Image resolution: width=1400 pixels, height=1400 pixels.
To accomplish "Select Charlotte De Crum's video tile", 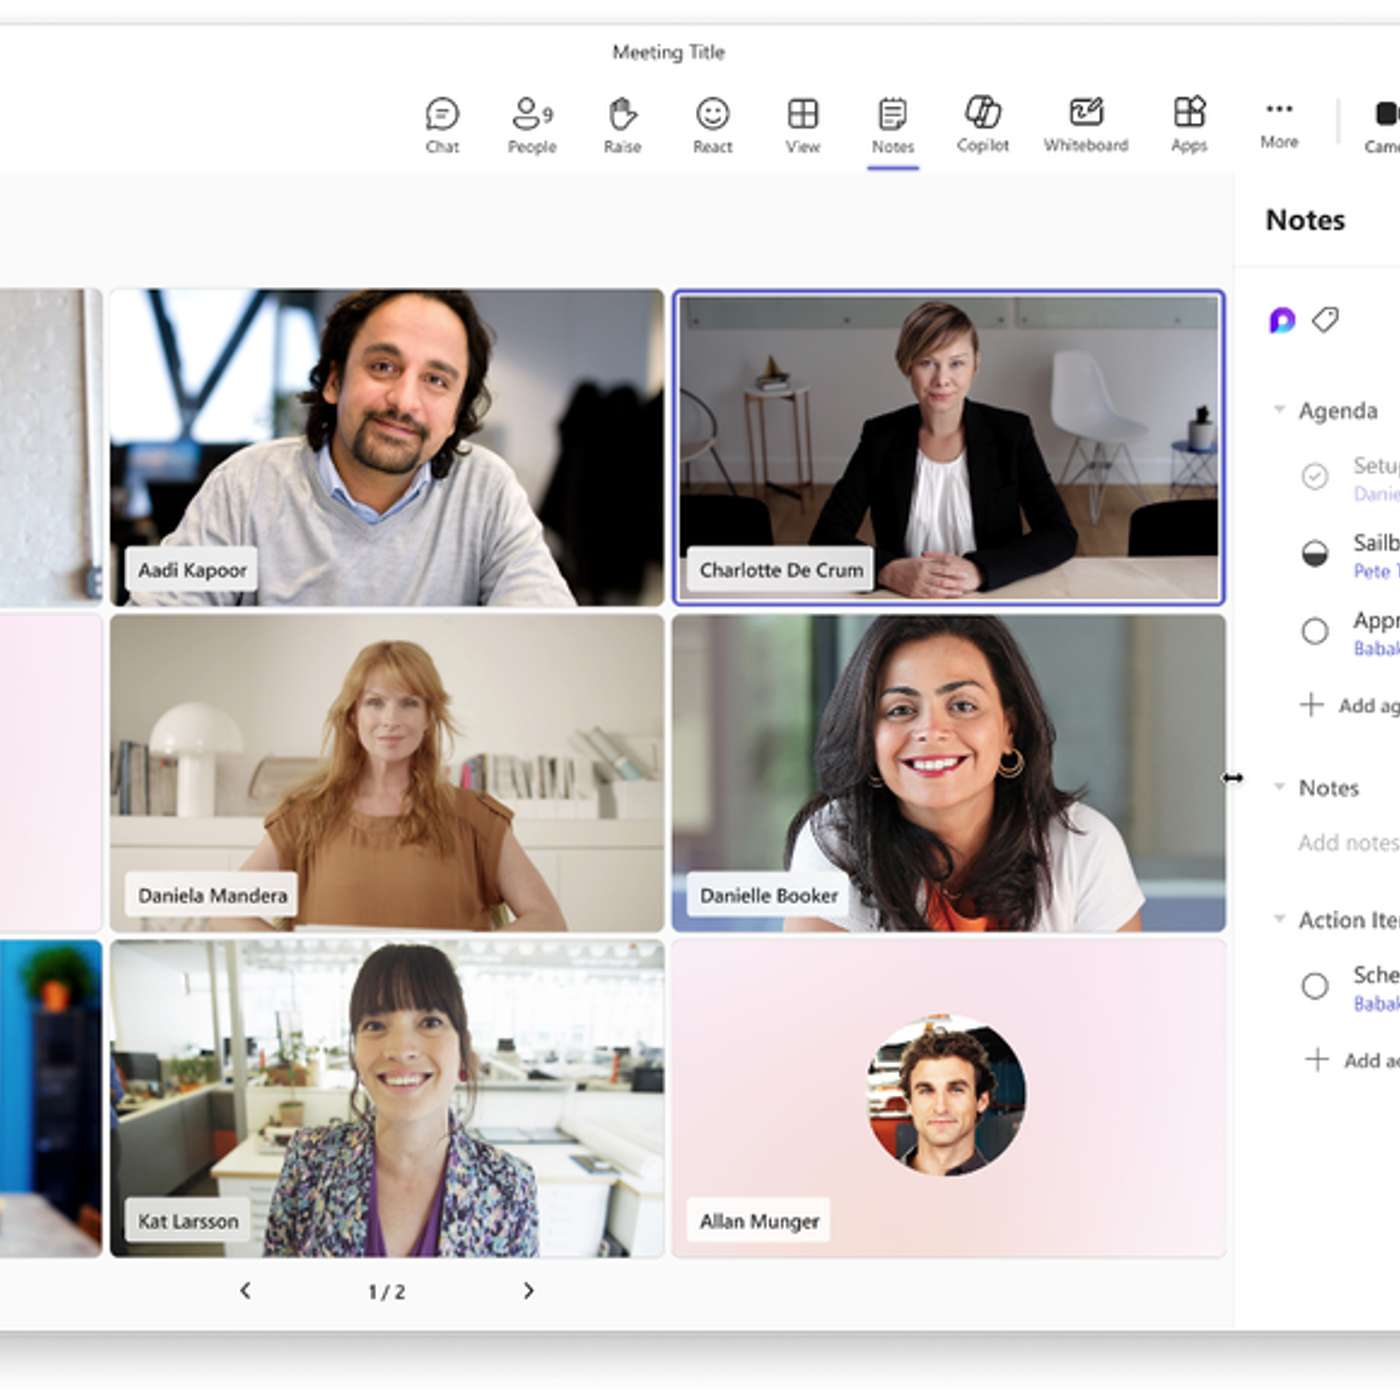I will click(x=948, y=447).
